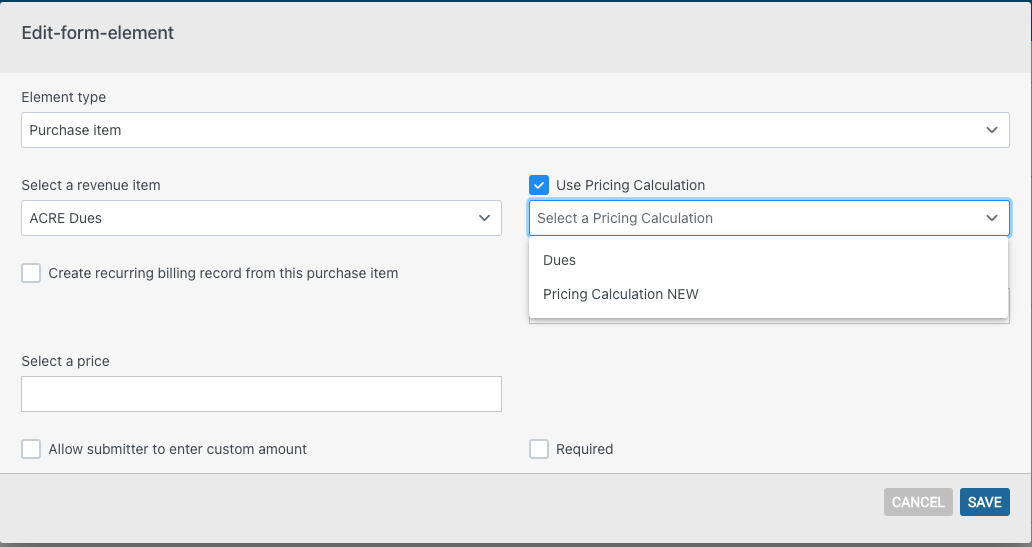Open the ACRE Dues revenue item dropdown
Image resolution: width=1032 pixels, height=547 pixels.
point(261,218)
